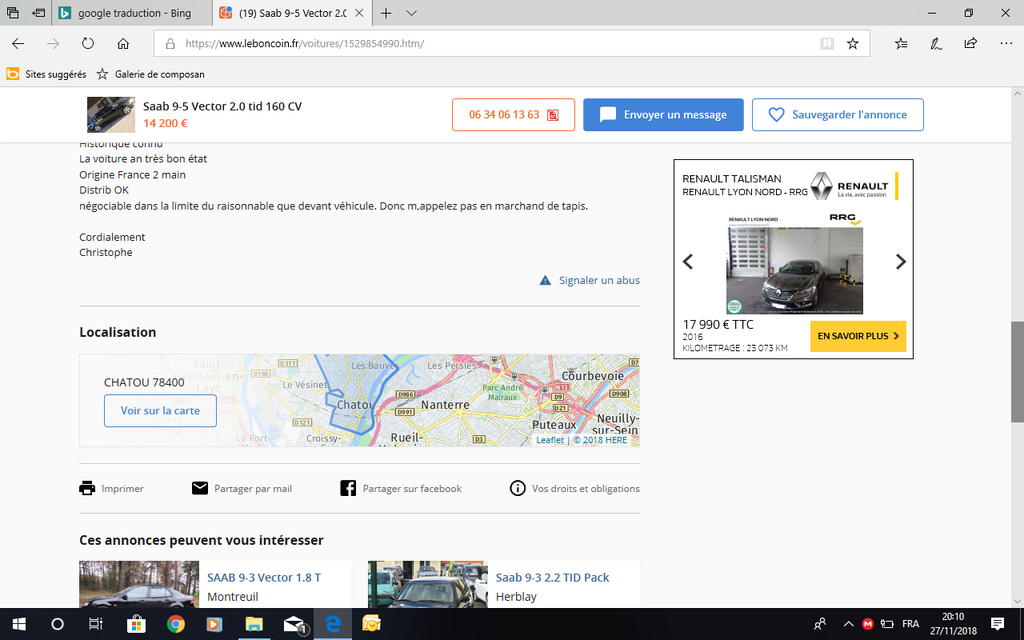Show hidden system tray icons
Viewport: 1024px width, 640px height.
click(x=848, y=624)
